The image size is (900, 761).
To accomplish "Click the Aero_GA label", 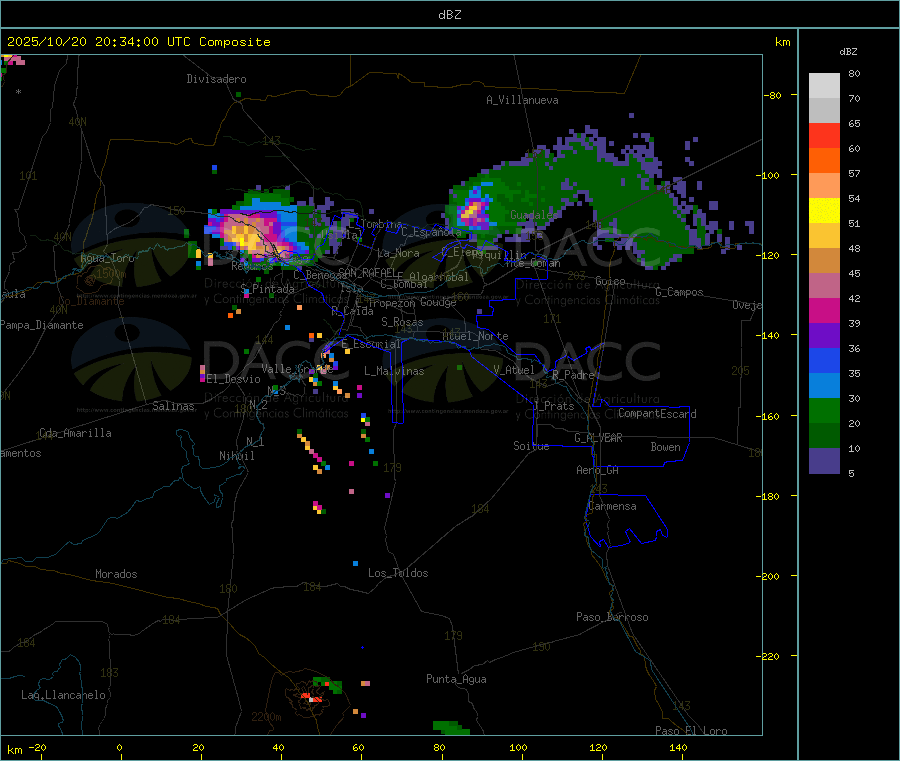I will tap(598, 471).
